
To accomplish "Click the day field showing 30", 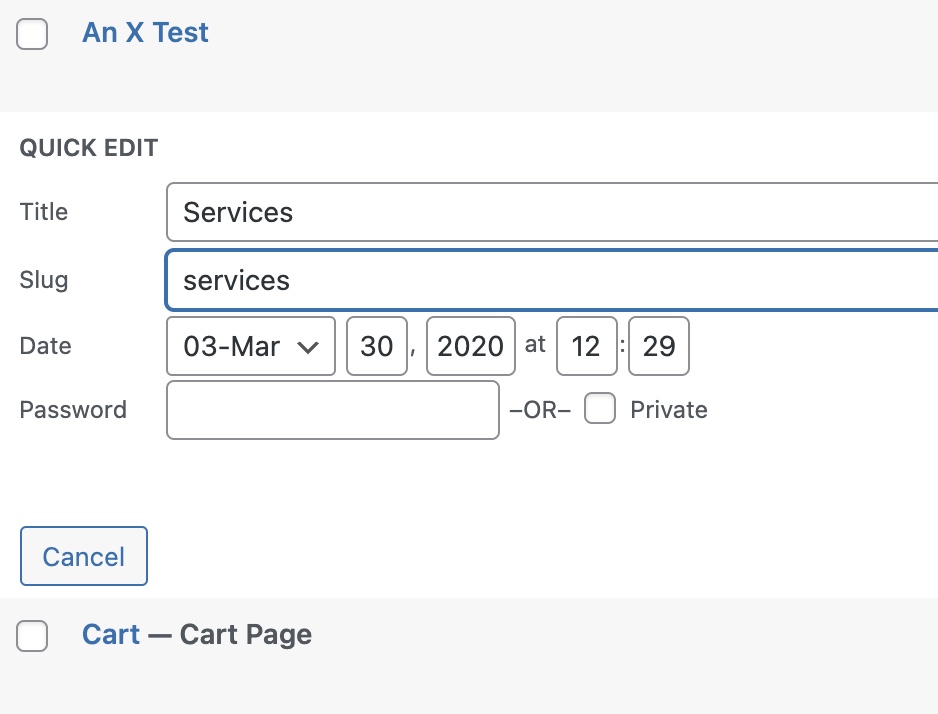I will [377, 346].
